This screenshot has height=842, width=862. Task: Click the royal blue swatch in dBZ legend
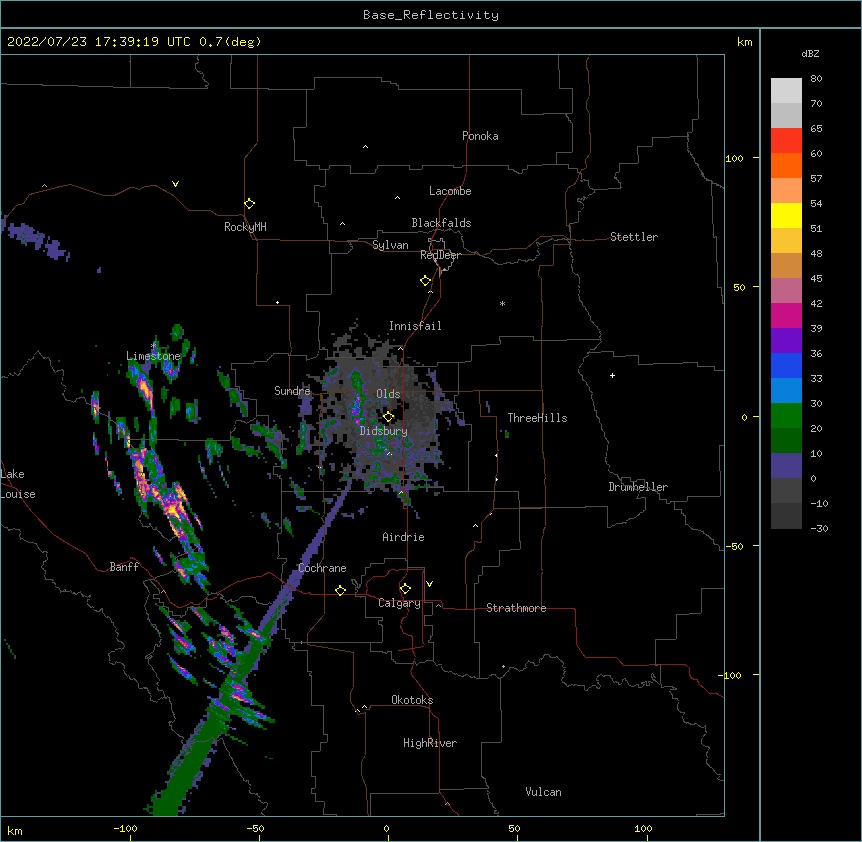coord(786,365)
